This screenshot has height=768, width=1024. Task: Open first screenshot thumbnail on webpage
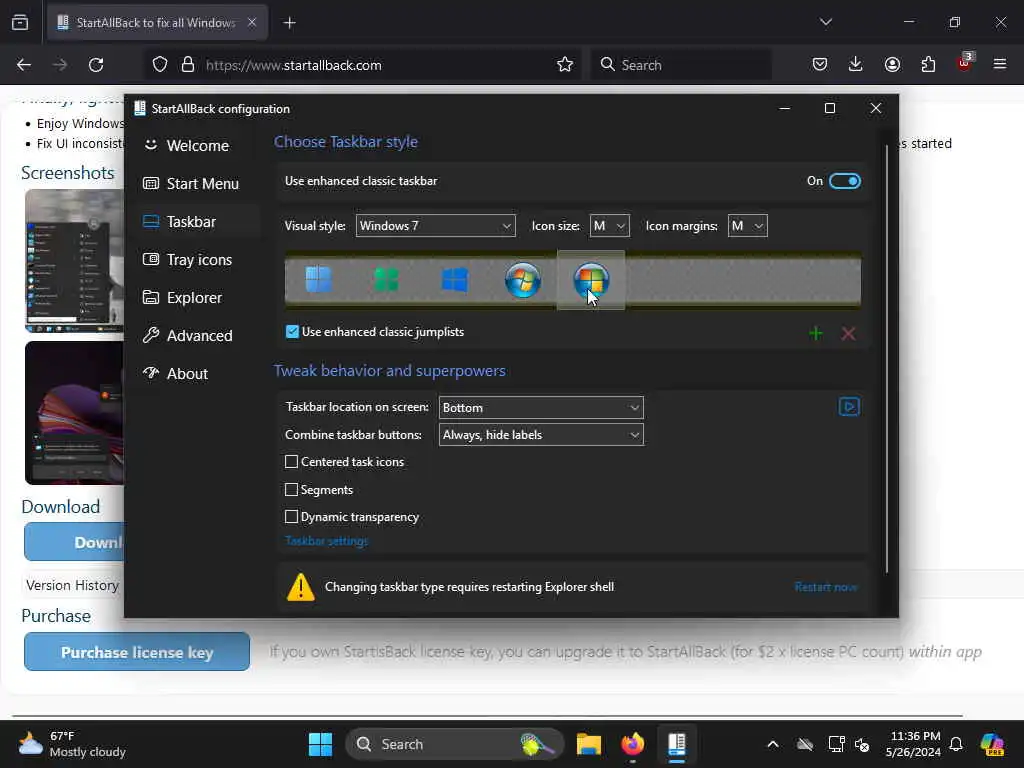tap(74, 261)
